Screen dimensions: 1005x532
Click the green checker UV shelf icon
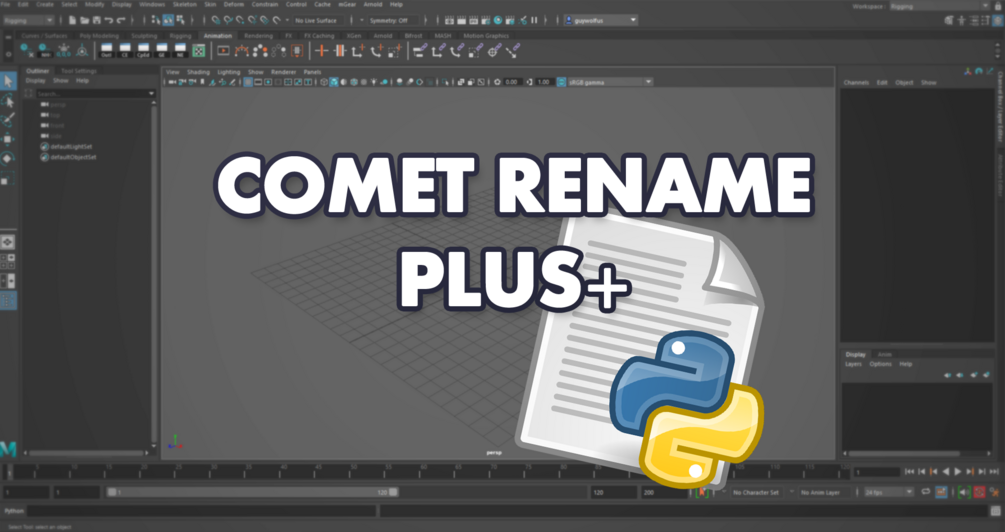199,51
